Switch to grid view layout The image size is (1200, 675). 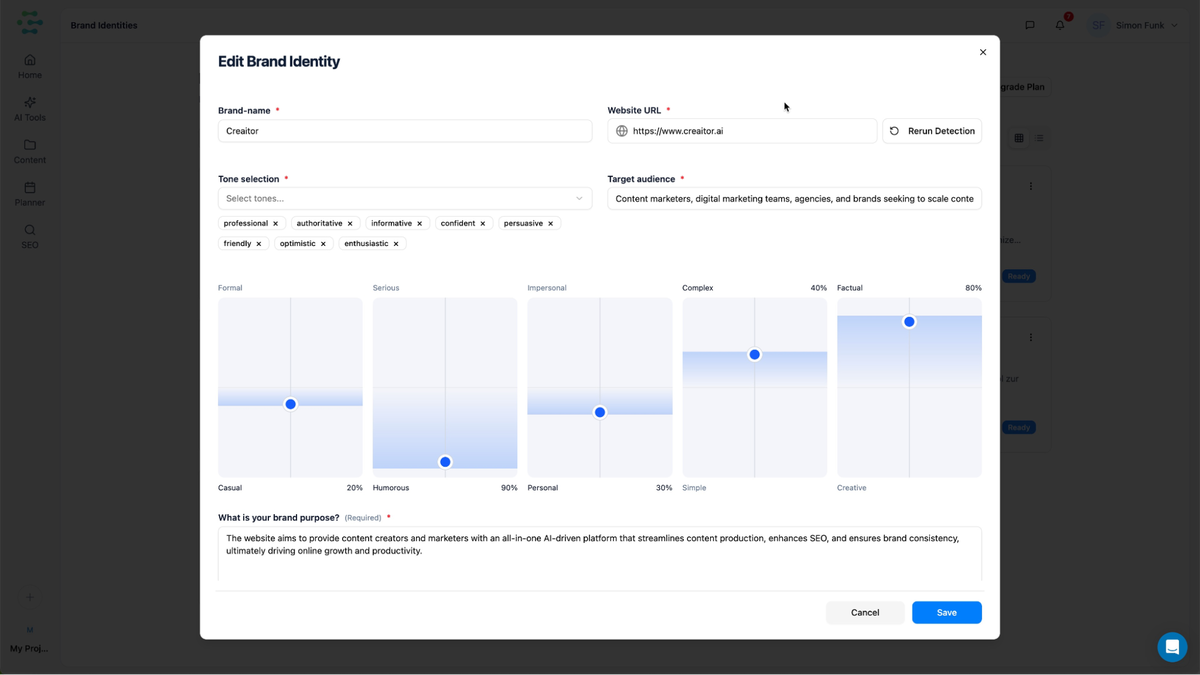pos(1019,138)
